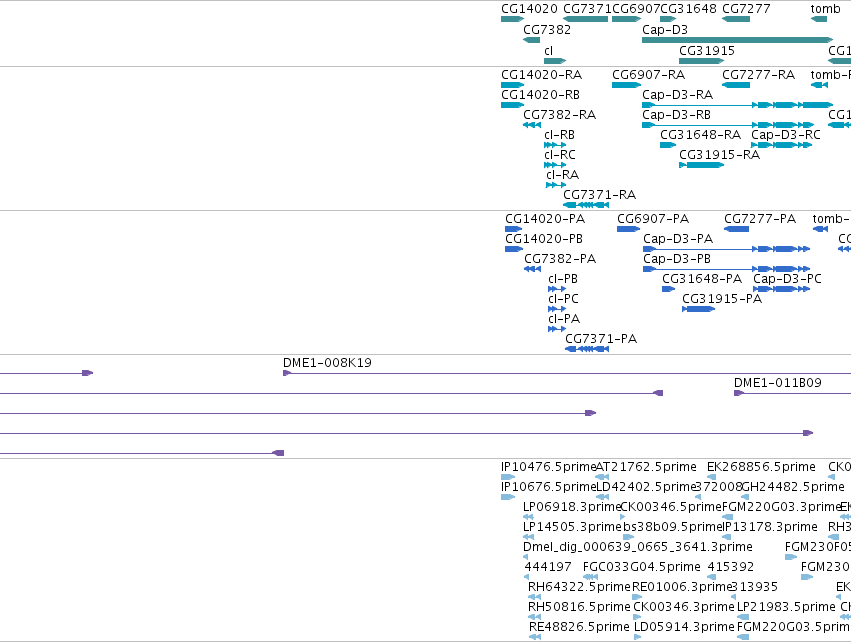Viewport: 851px width, 642px height.
Task: Click the Cap-D3-RA transcript
Action: tap(737, 105)
